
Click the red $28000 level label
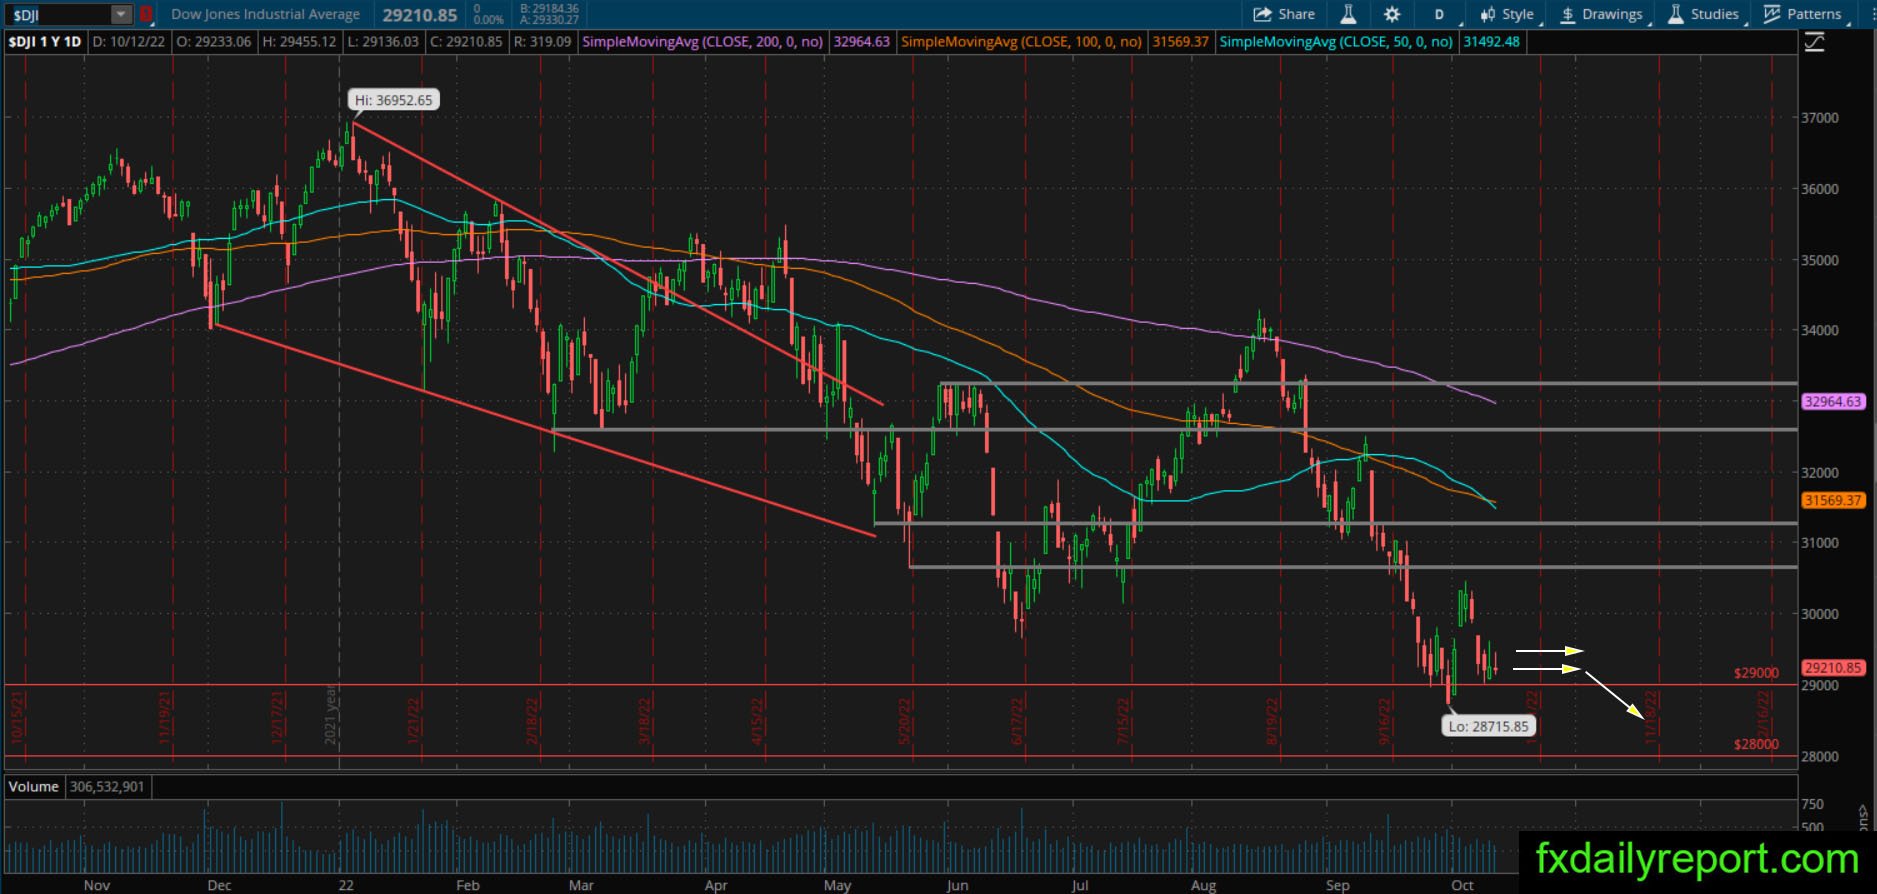click(1756, 744)
